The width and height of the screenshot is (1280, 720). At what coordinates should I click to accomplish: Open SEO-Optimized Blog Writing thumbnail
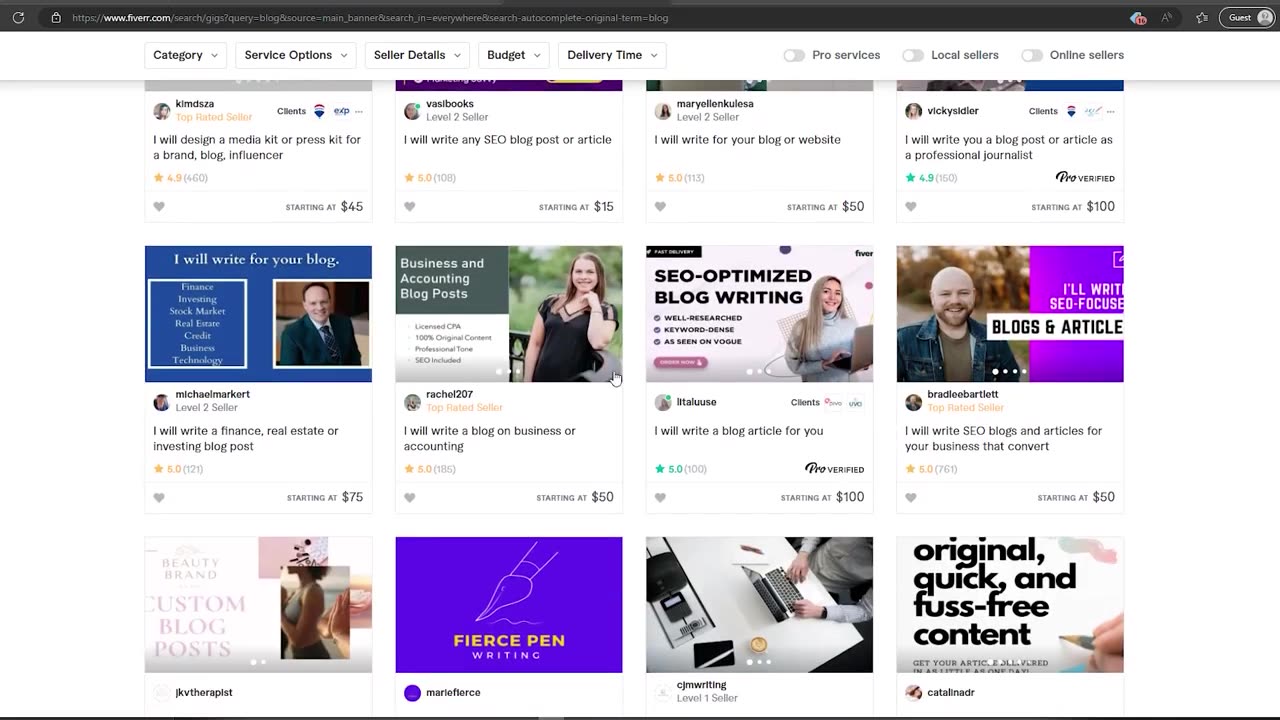point(760,314)
